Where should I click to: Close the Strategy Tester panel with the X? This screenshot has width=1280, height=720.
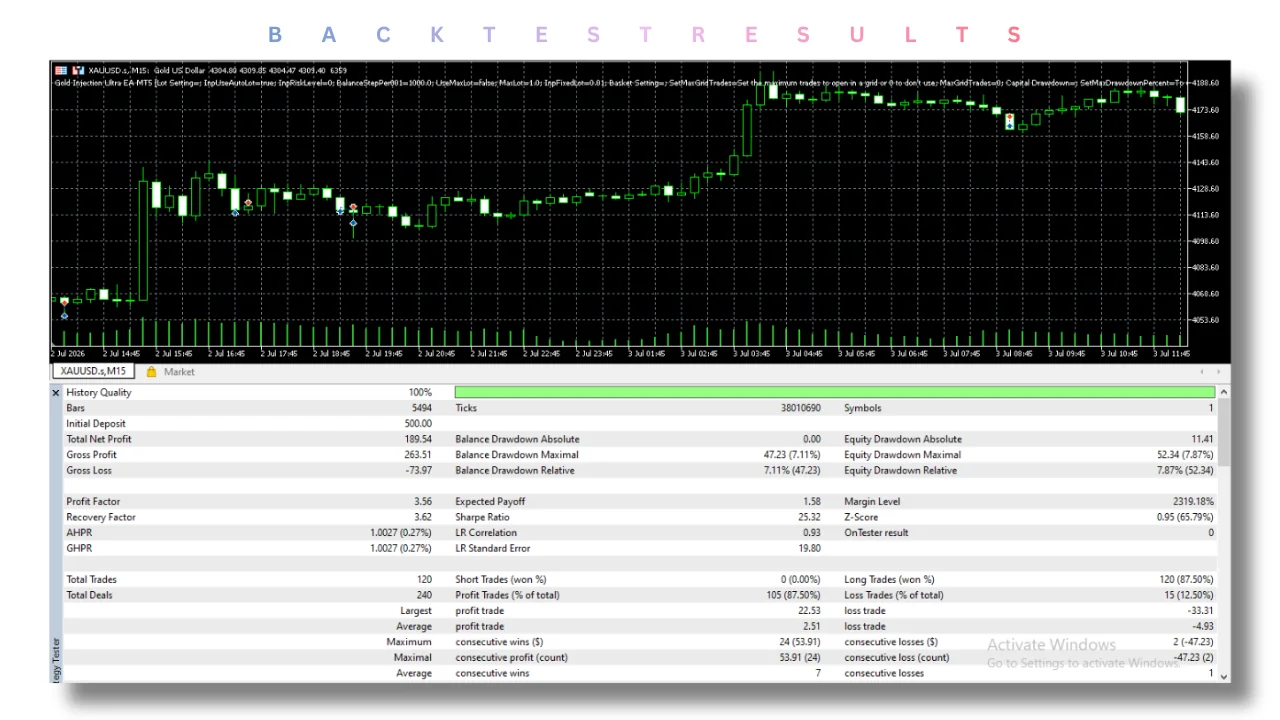tap(56, 393)
